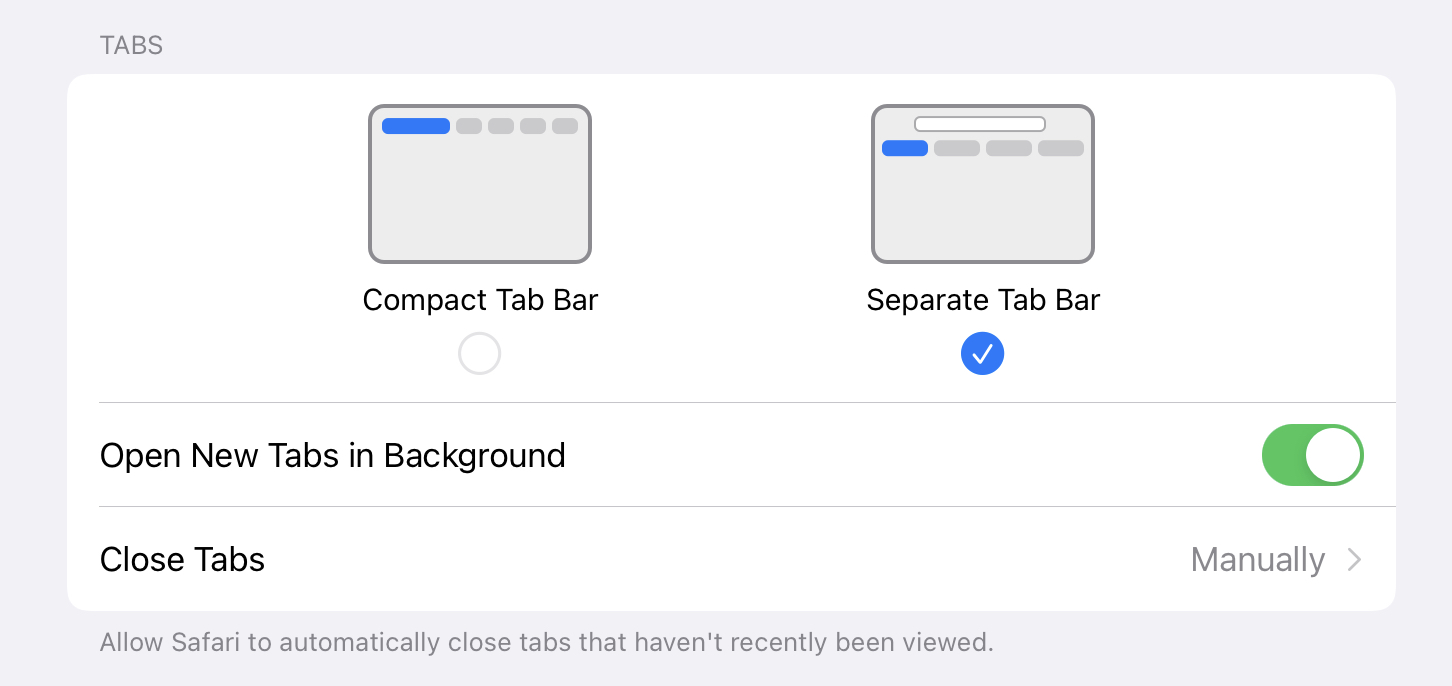Screen dimensions: 1452x686
Task: Click "Open New Tabs in Background" label
Action: [333, 455]
